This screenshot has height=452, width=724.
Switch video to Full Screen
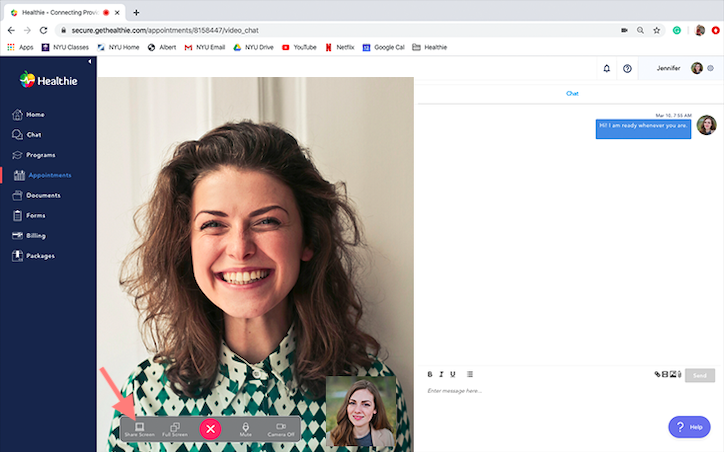pos(175,429)
